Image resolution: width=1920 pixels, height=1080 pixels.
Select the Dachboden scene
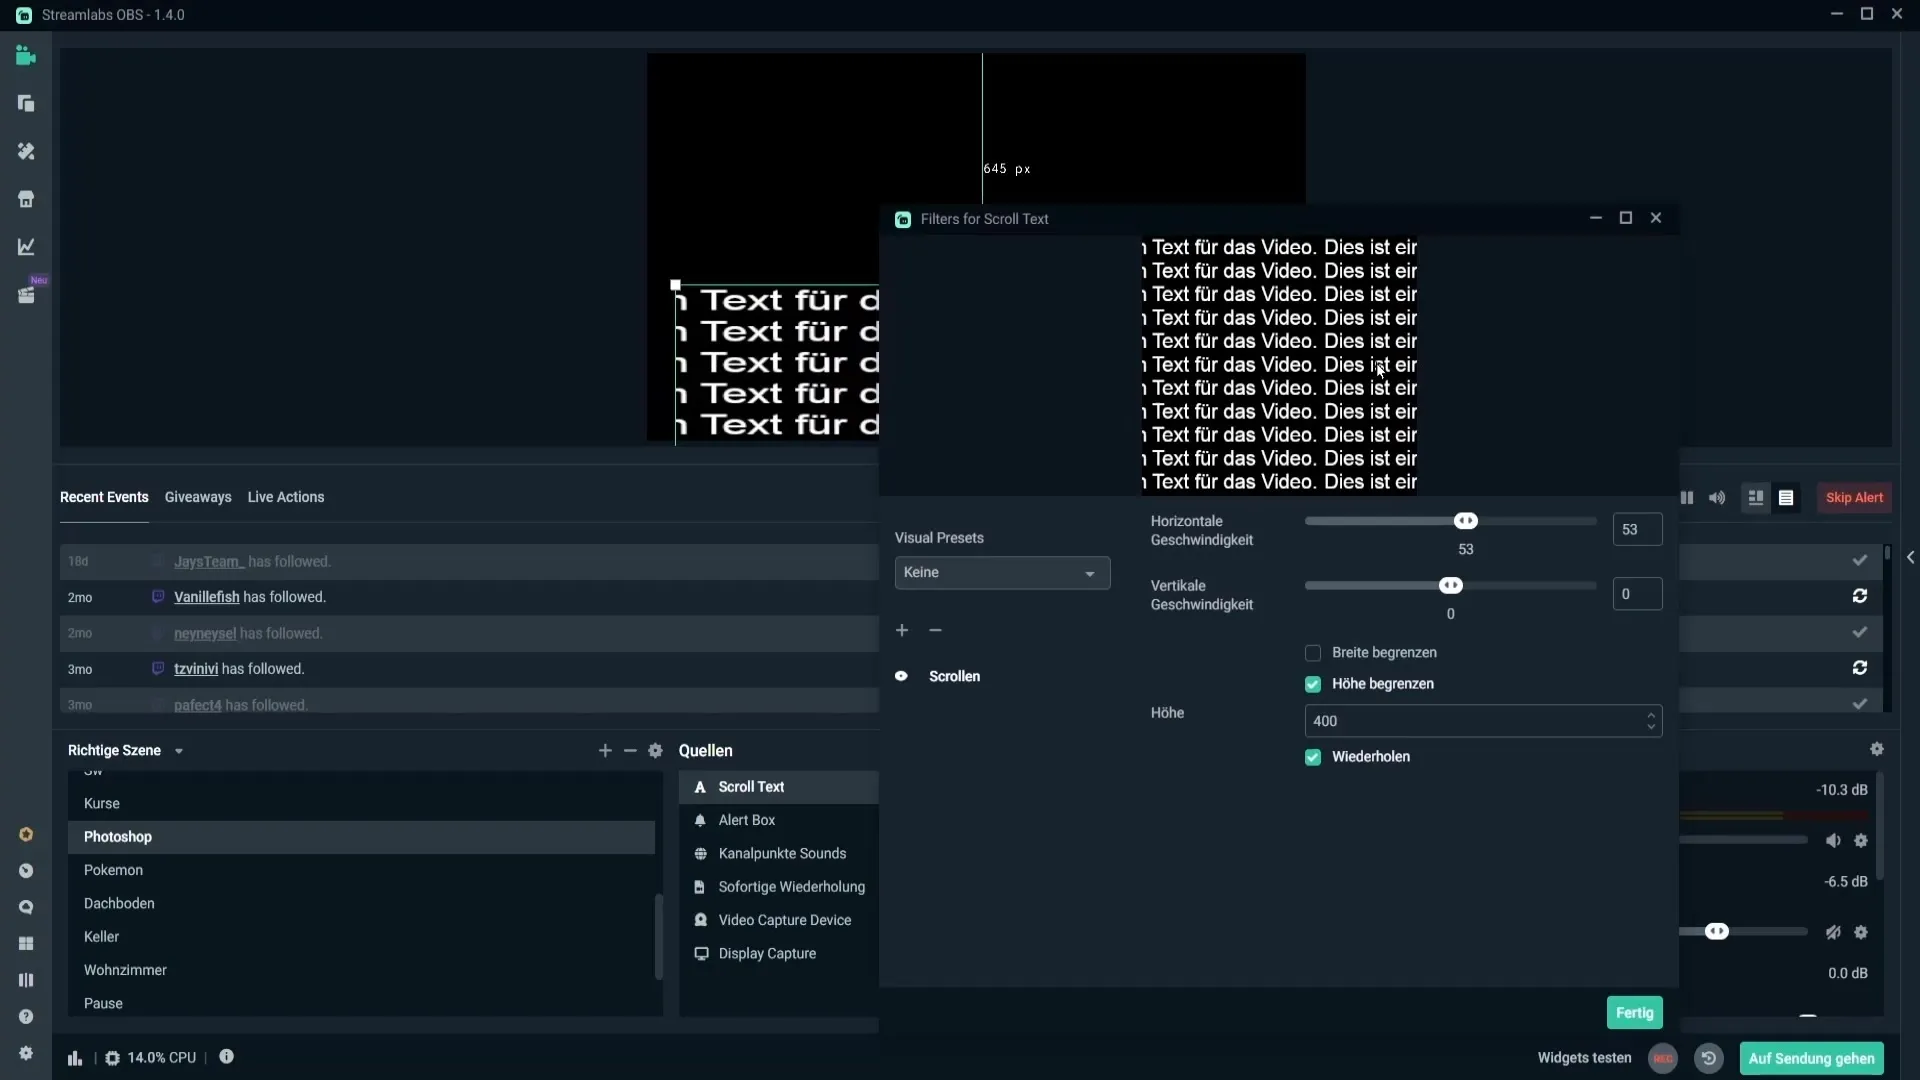point(361,904)
